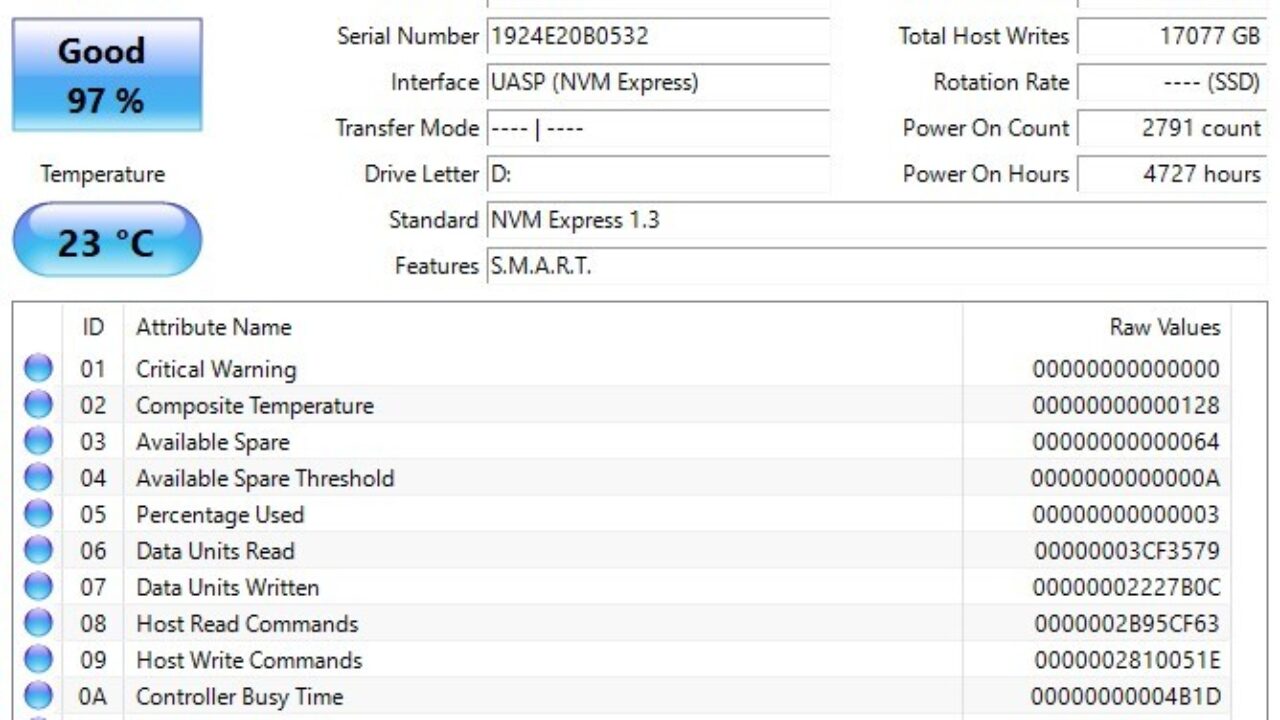Click the blue dot beside Critical Warning

38,369
